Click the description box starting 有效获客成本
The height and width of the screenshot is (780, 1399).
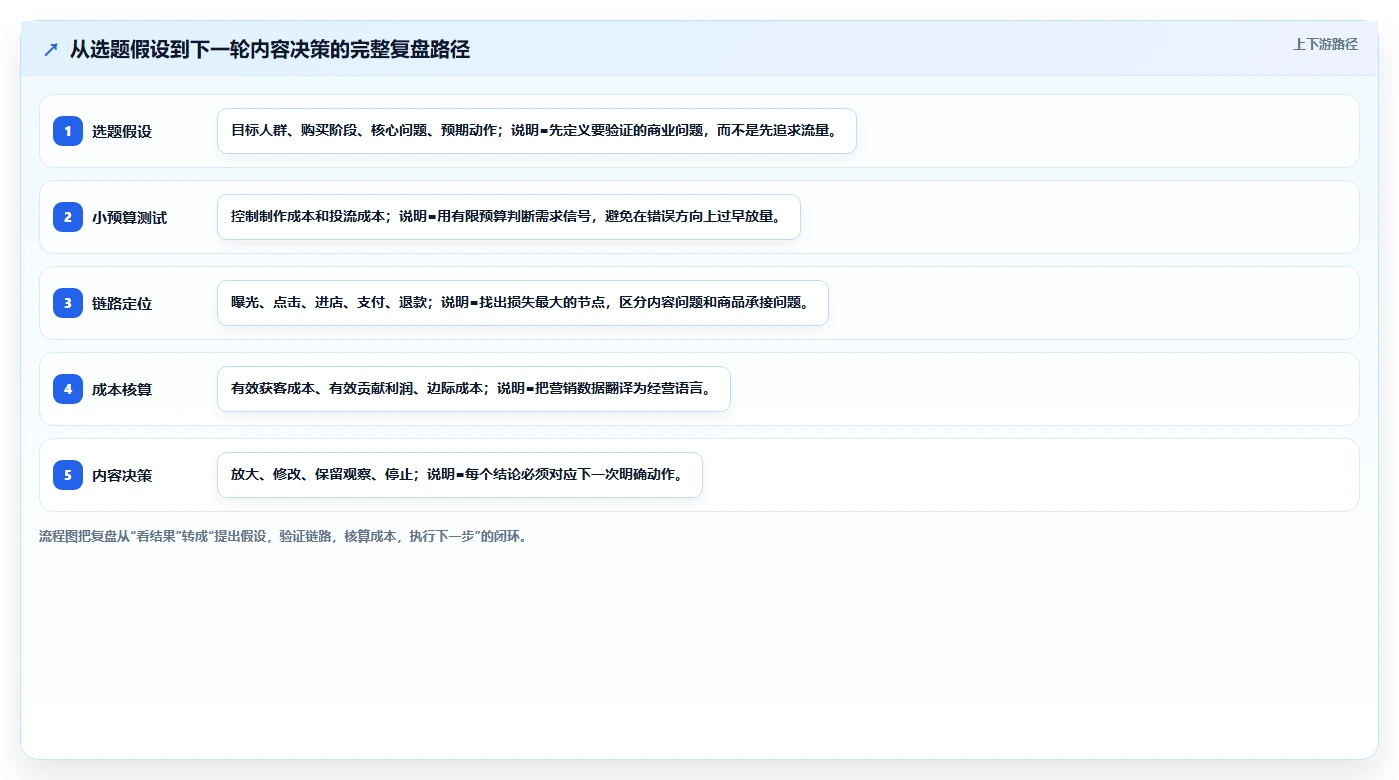pyautogui.click(x=474, y=389)
